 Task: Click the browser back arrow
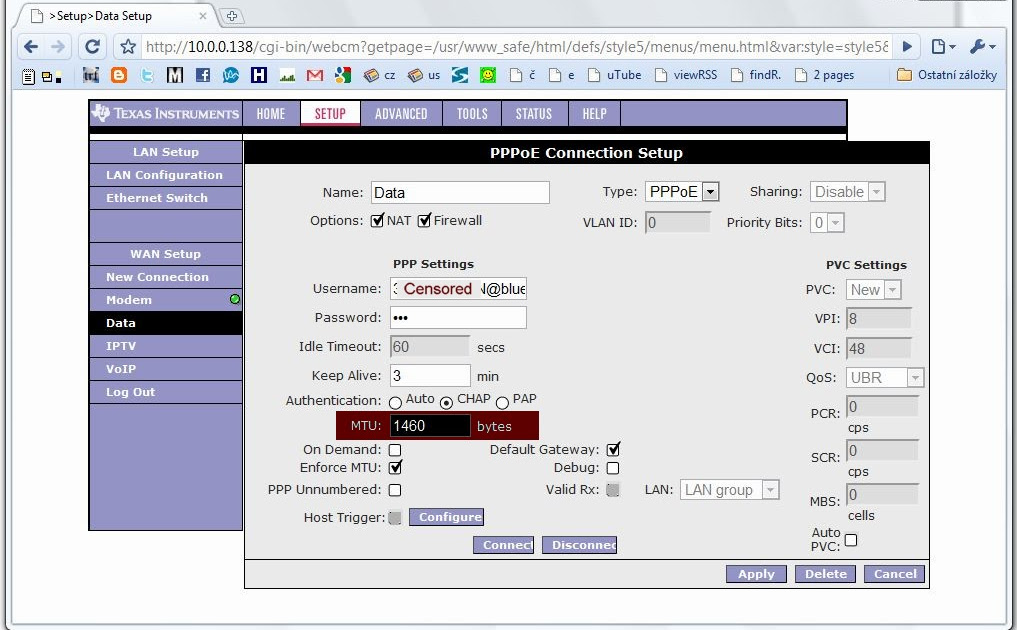click(31, 47)
